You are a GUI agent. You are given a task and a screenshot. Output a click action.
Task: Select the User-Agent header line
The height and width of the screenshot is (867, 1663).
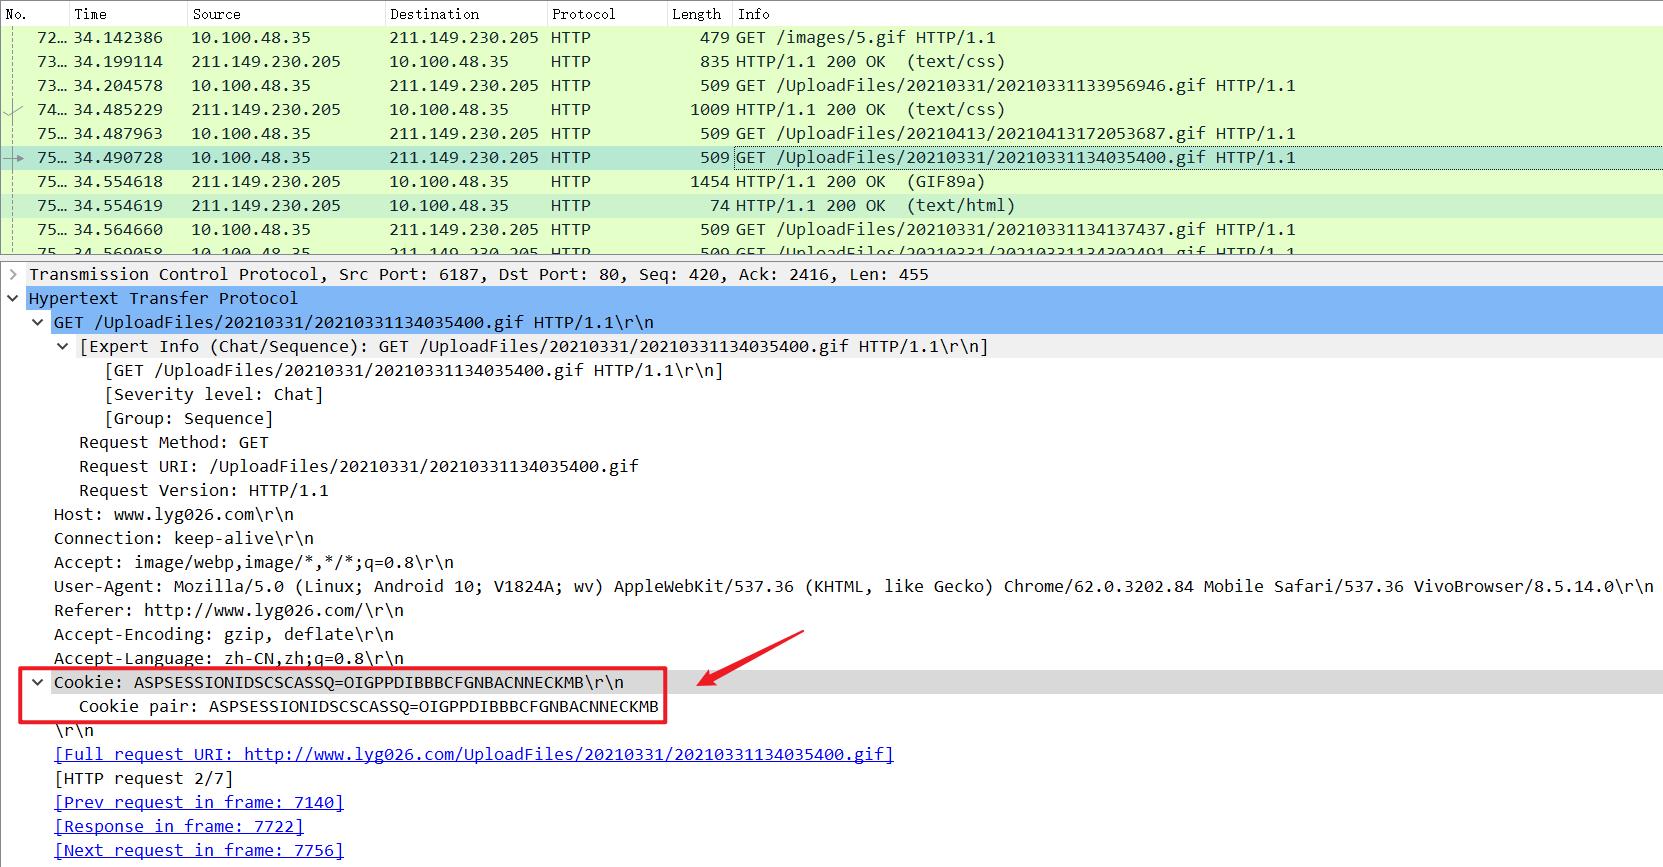tap(853, 586)
